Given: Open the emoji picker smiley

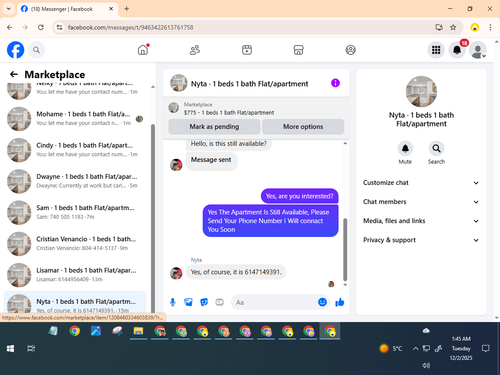Looking at the screenshot, I should [322, 302].
